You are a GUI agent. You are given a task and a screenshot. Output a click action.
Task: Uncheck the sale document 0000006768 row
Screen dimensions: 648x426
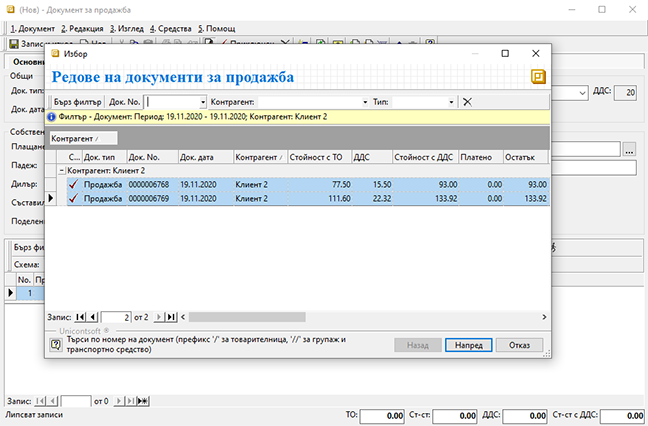[72, 185]
